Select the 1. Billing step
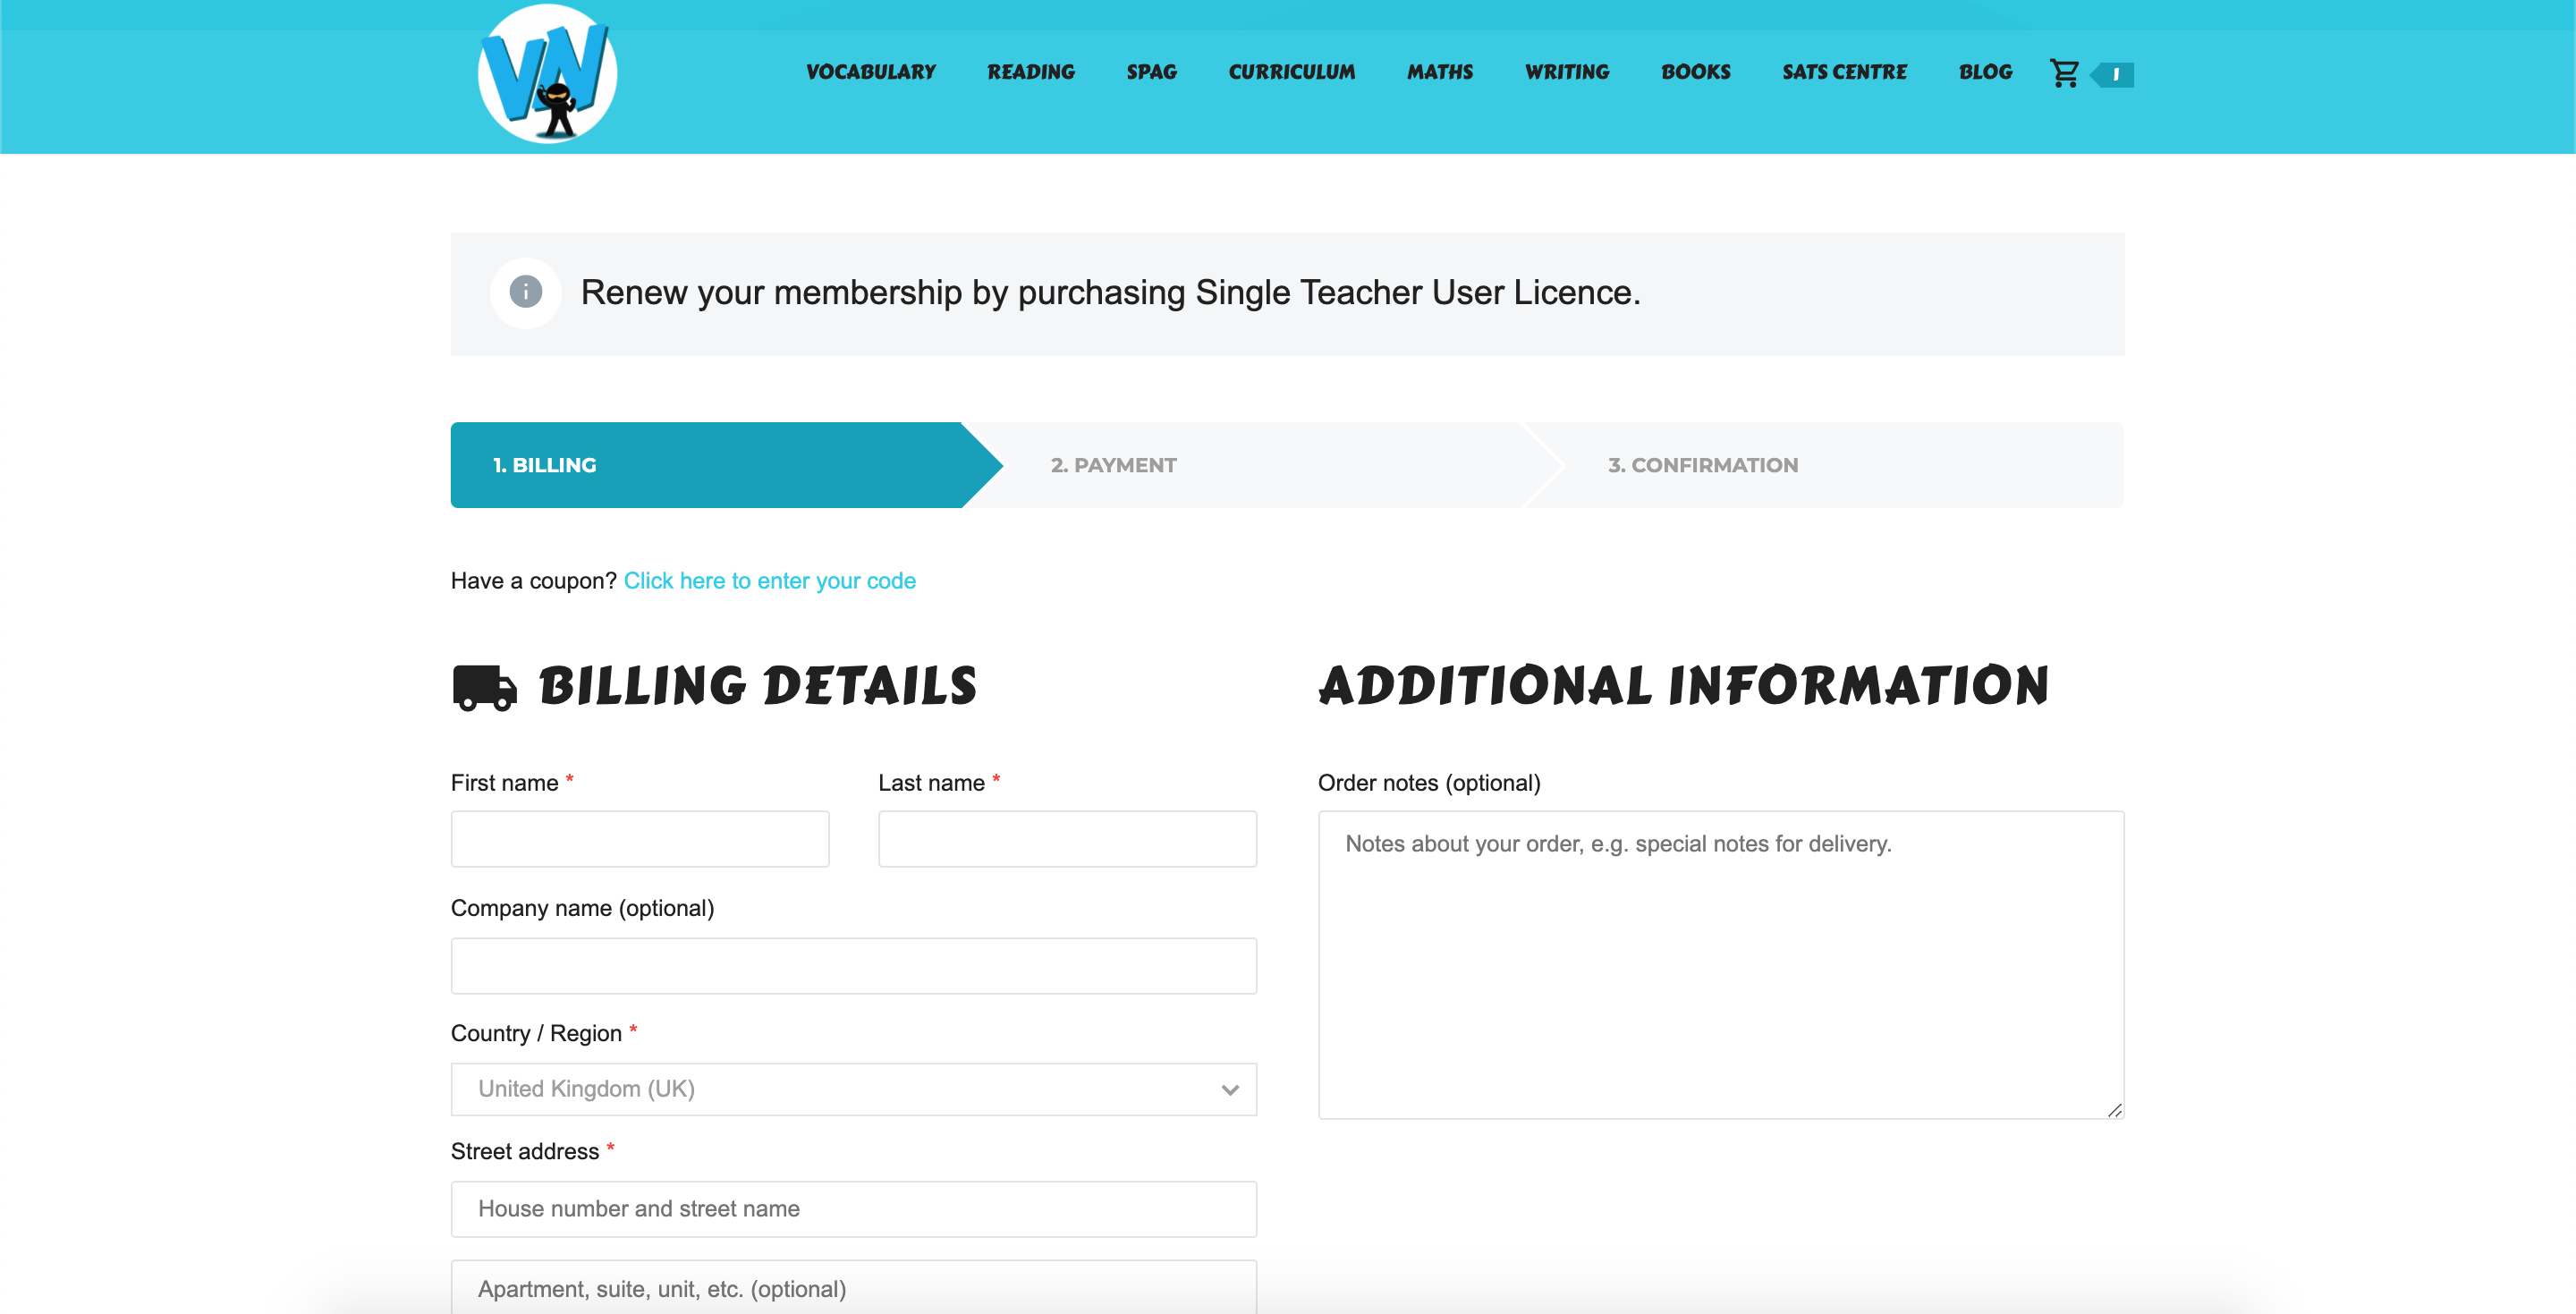The height and width of the screenshot is (1314, 2576). point(725,465)
